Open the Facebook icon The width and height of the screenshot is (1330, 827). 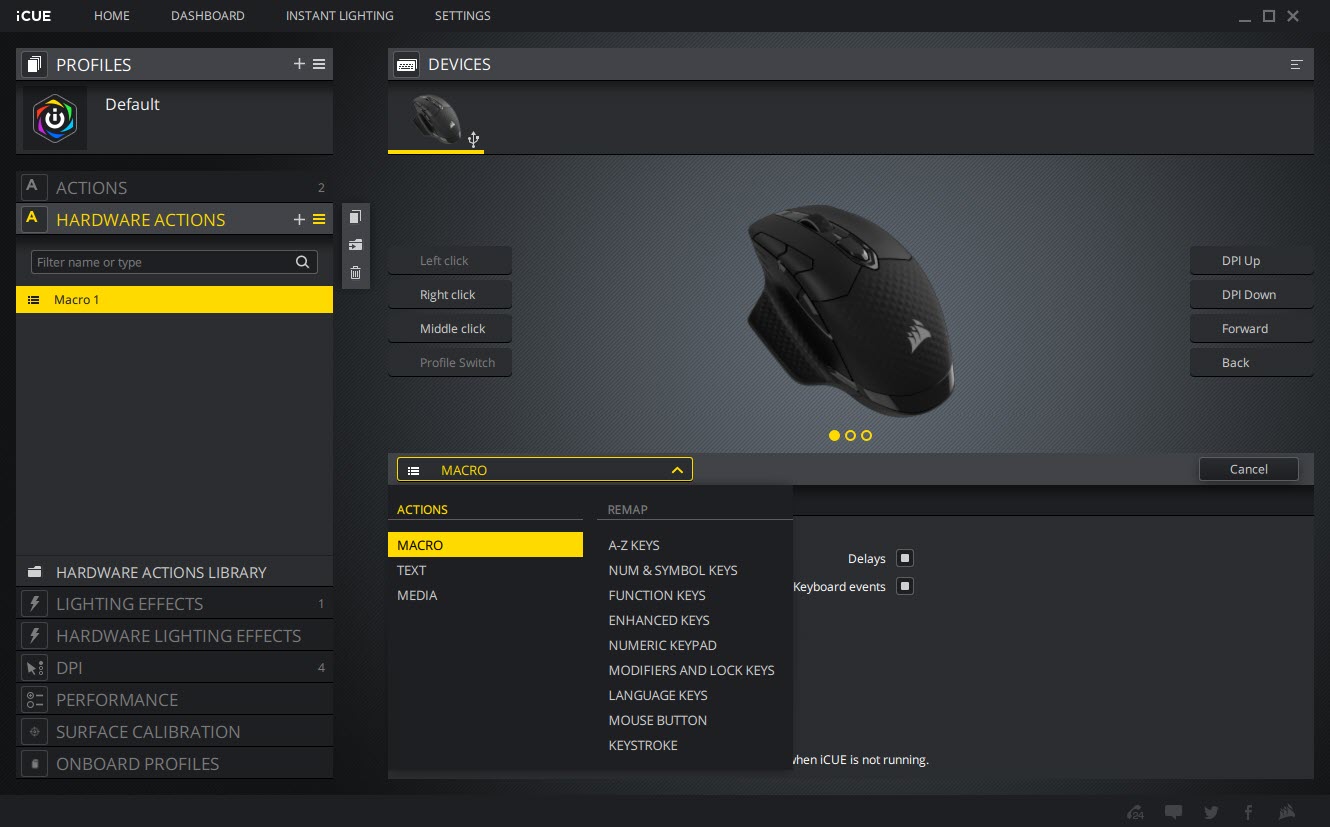point(1248,812)
